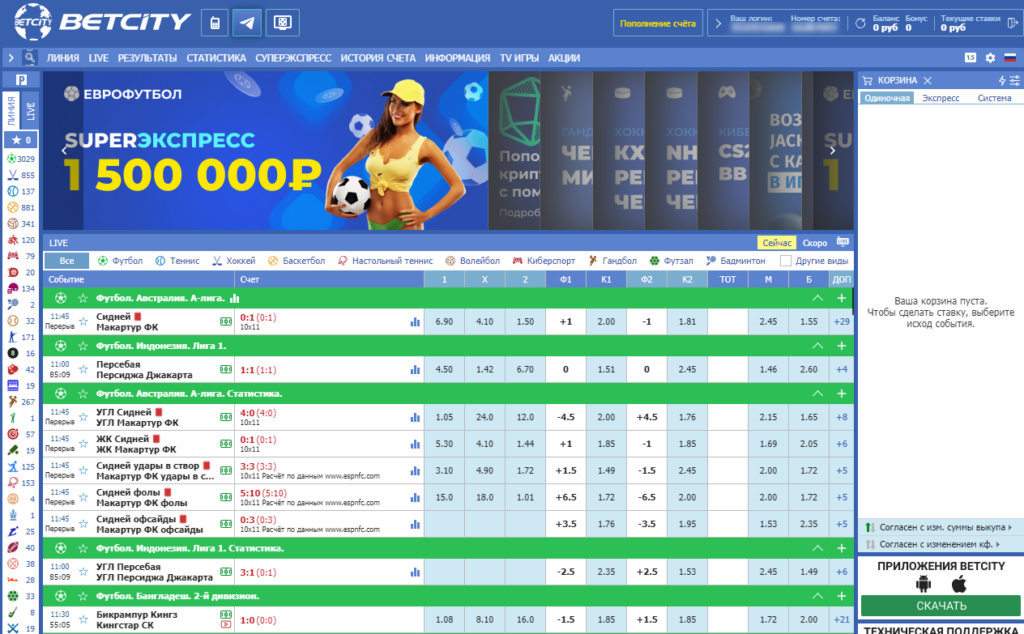
Task: Switch to Система bet slip tab
Action: pyautogui.click(x=994, y=98)
